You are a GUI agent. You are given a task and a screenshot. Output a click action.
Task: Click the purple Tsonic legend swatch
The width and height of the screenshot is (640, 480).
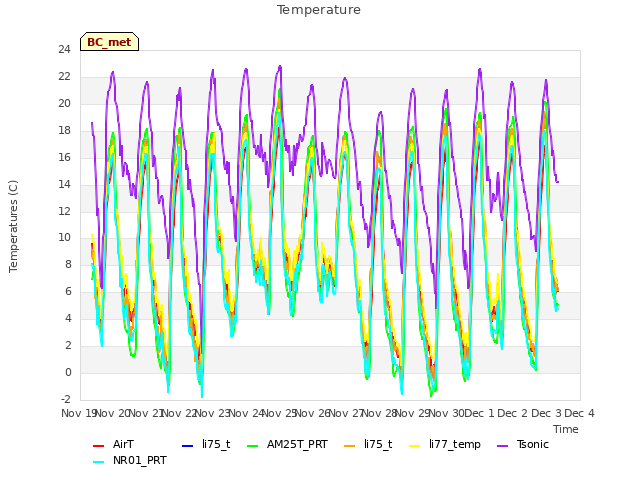[x=503, y=446]
